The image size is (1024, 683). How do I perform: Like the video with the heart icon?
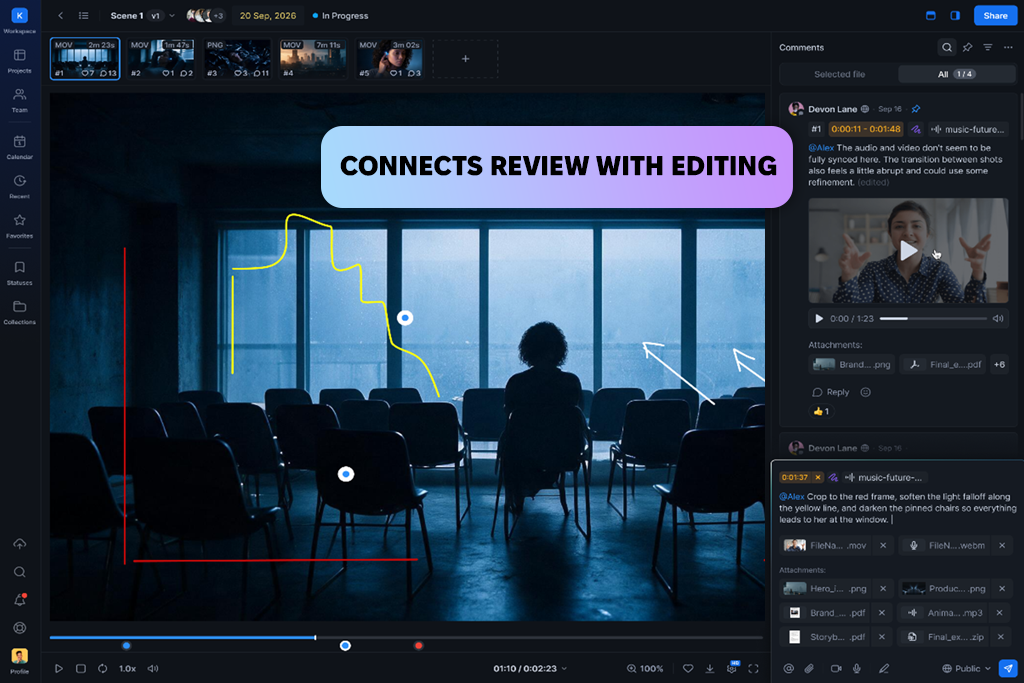pos(688,668)
